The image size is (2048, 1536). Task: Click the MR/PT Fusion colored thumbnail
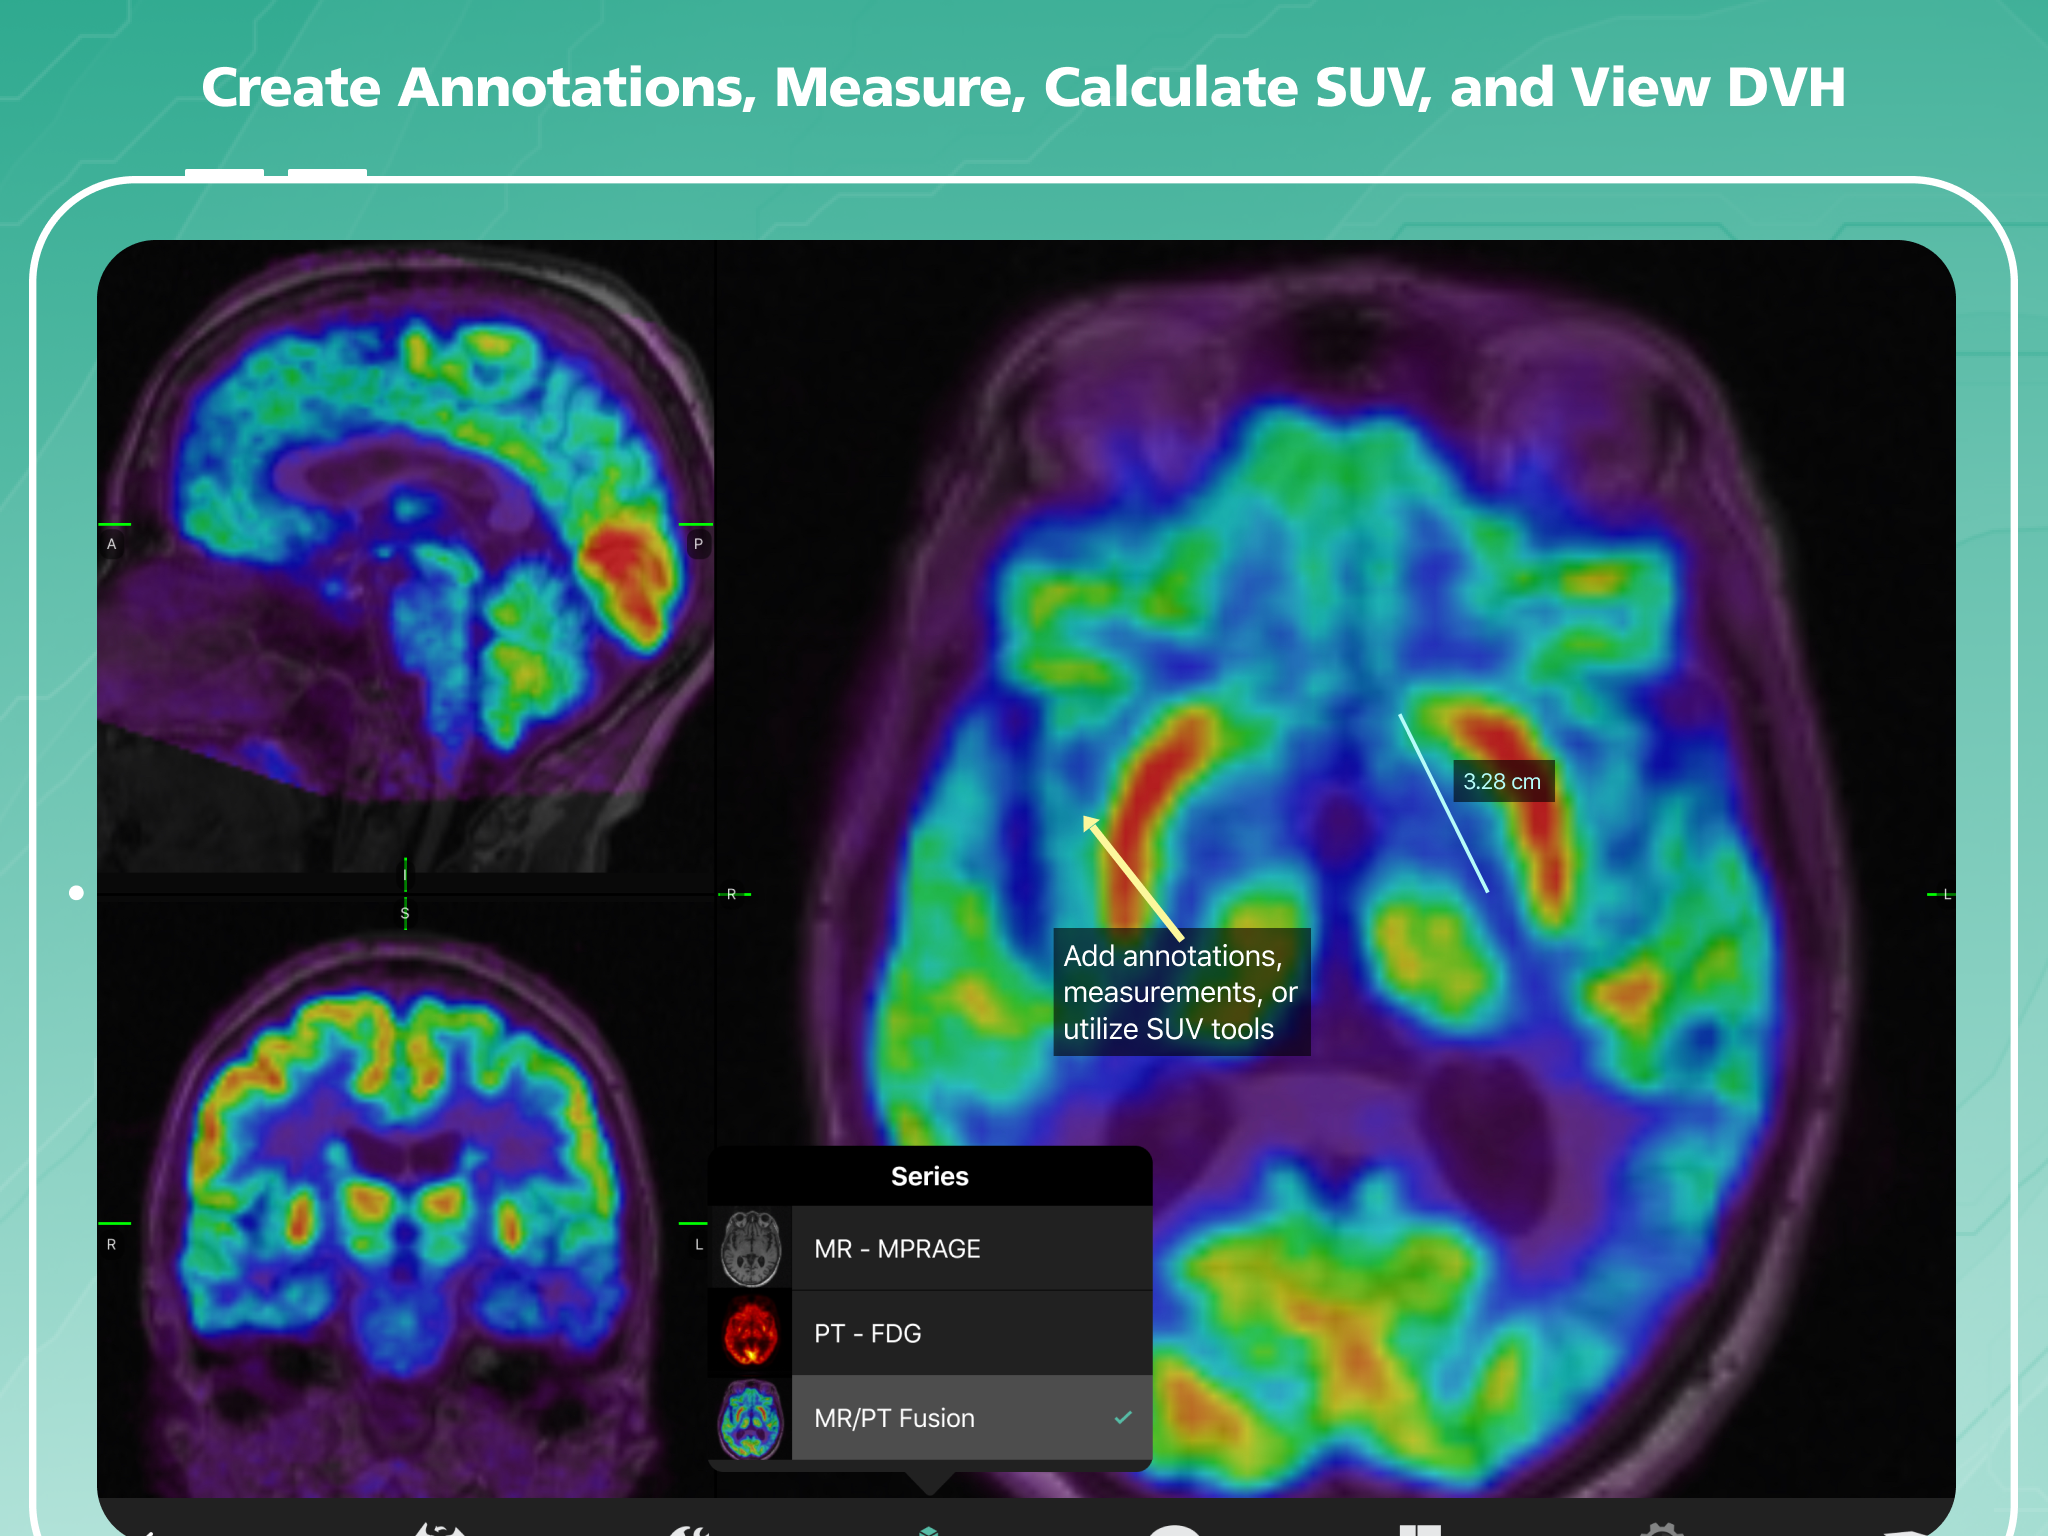tap(750, 1417)
